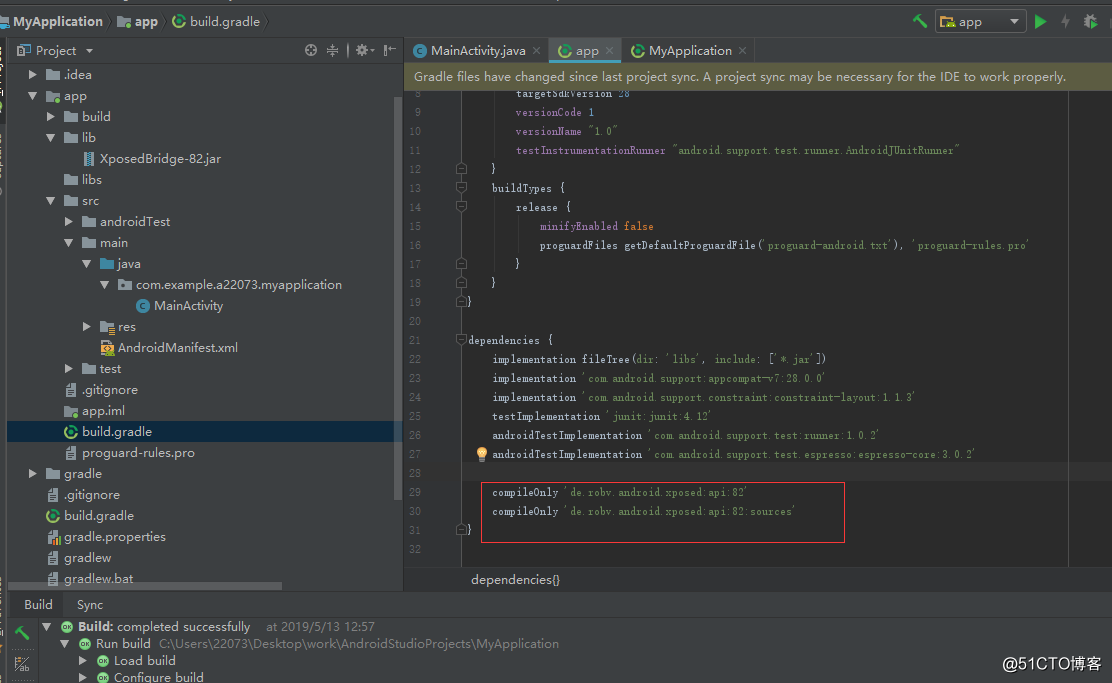Click Collapse All icon in Project panel
Image resolution: width=1112 pixels, height=683 pixels.
(x=332, y=50)
